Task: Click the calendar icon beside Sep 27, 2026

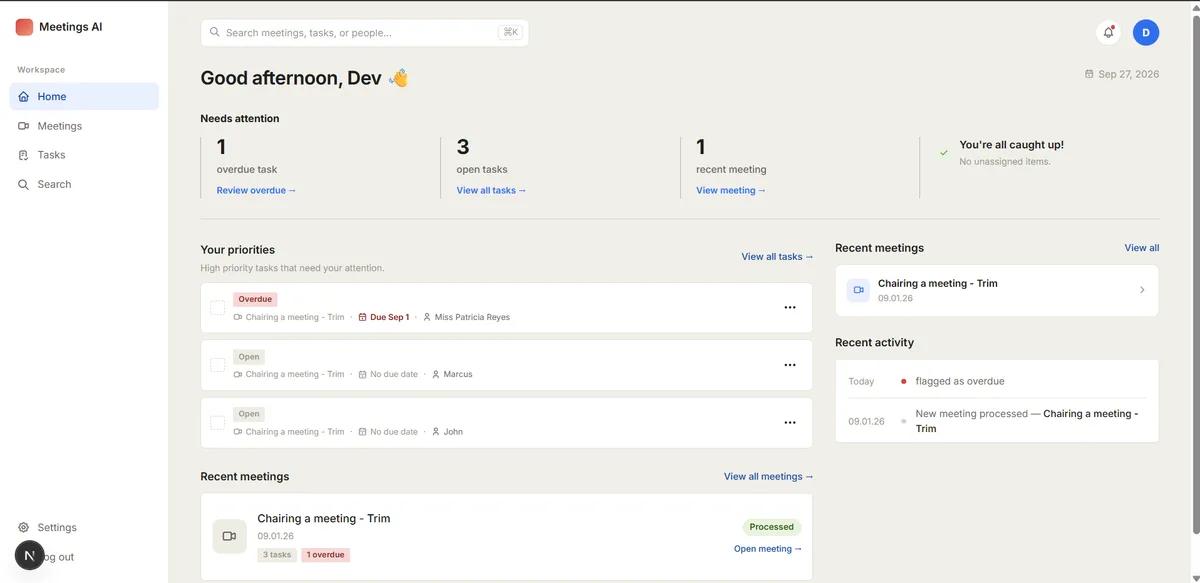Action: pyautogui.click(x=1089, y=74)
